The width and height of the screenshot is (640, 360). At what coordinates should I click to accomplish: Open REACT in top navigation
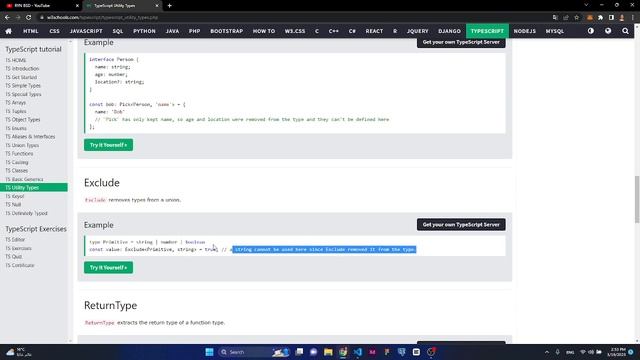pyautogui.click(x=374, y=31)
